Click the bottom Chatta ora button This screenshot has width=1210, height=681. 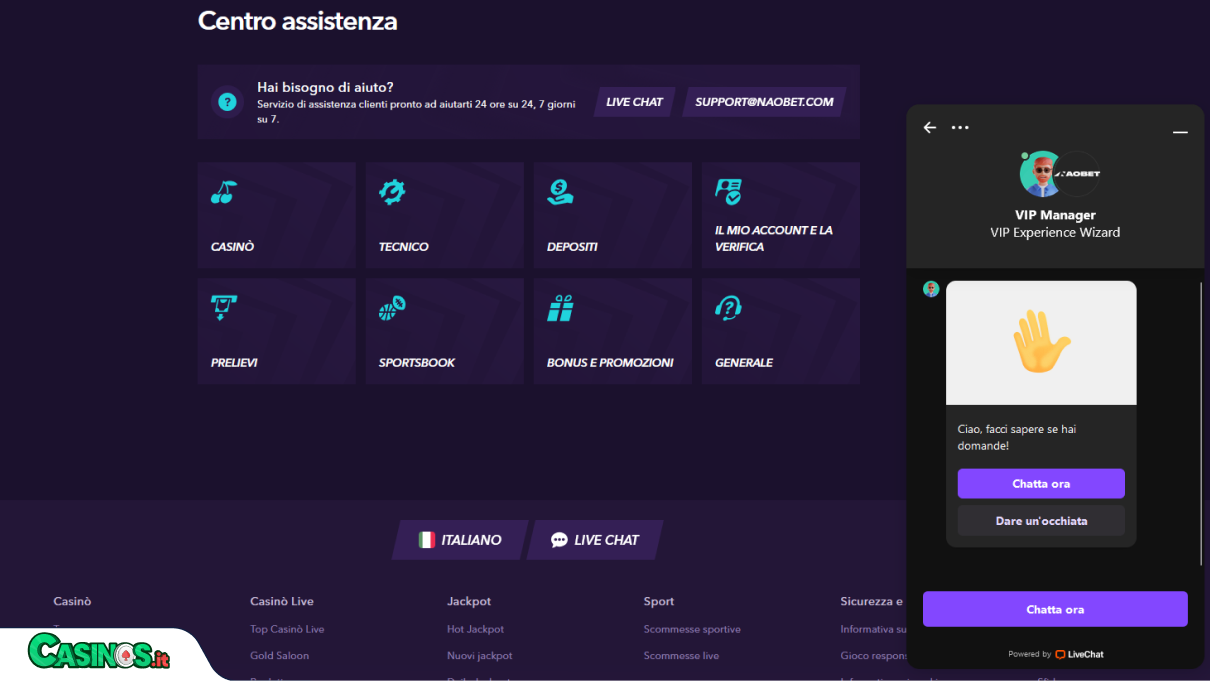point(1055,610)
